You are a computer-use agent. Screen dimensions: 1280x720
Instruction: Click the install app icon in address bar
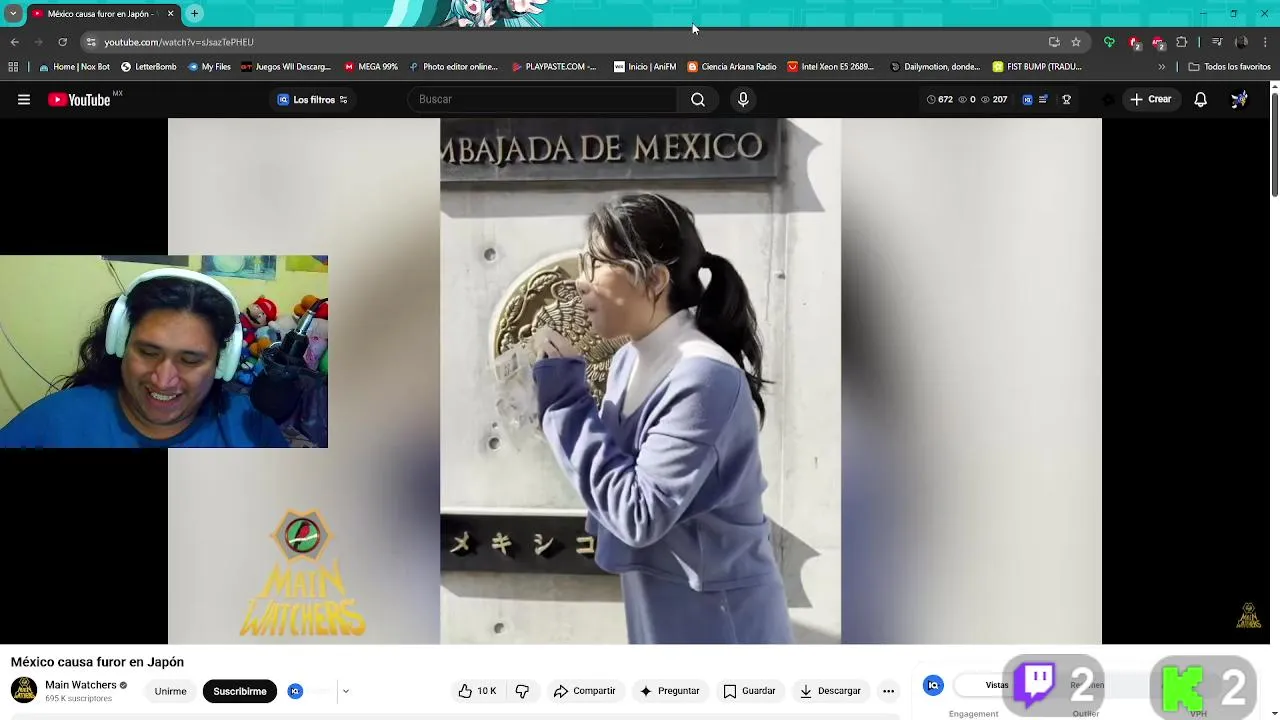point(1054,42)
